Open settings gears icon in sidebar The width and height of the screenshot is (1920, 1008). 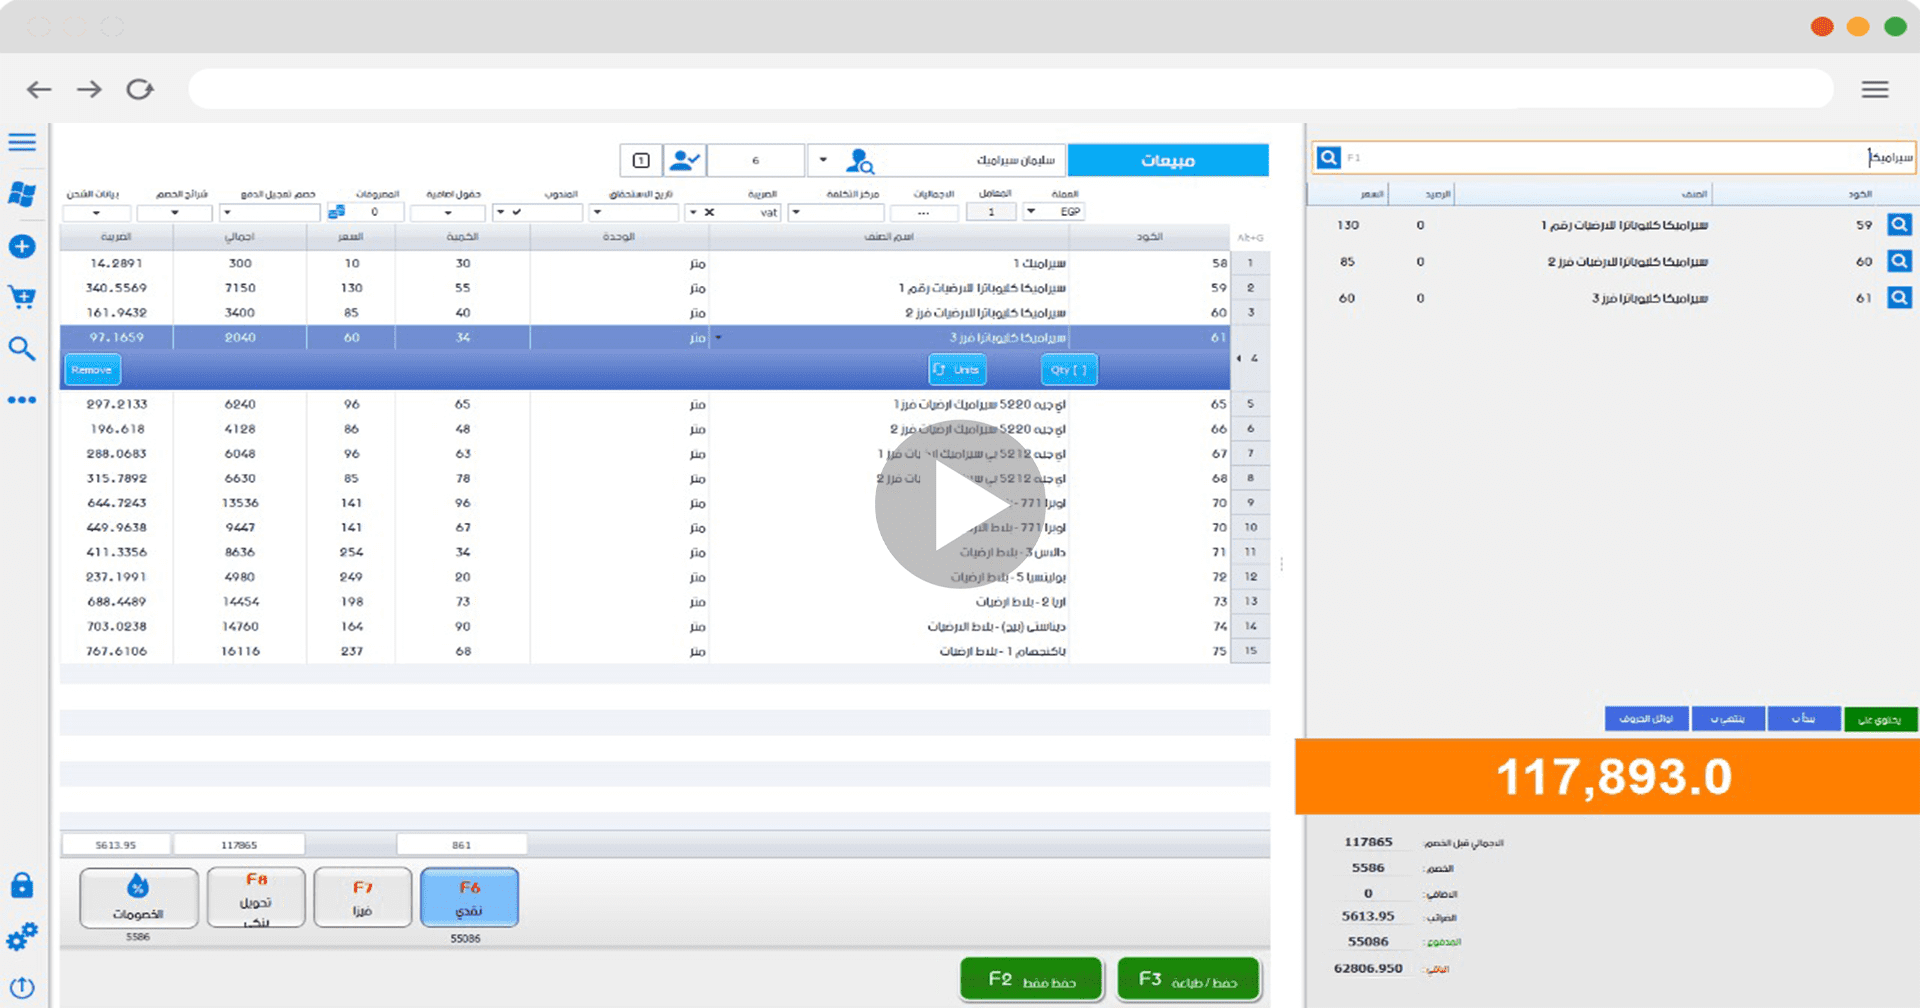[x=22, y=937]
